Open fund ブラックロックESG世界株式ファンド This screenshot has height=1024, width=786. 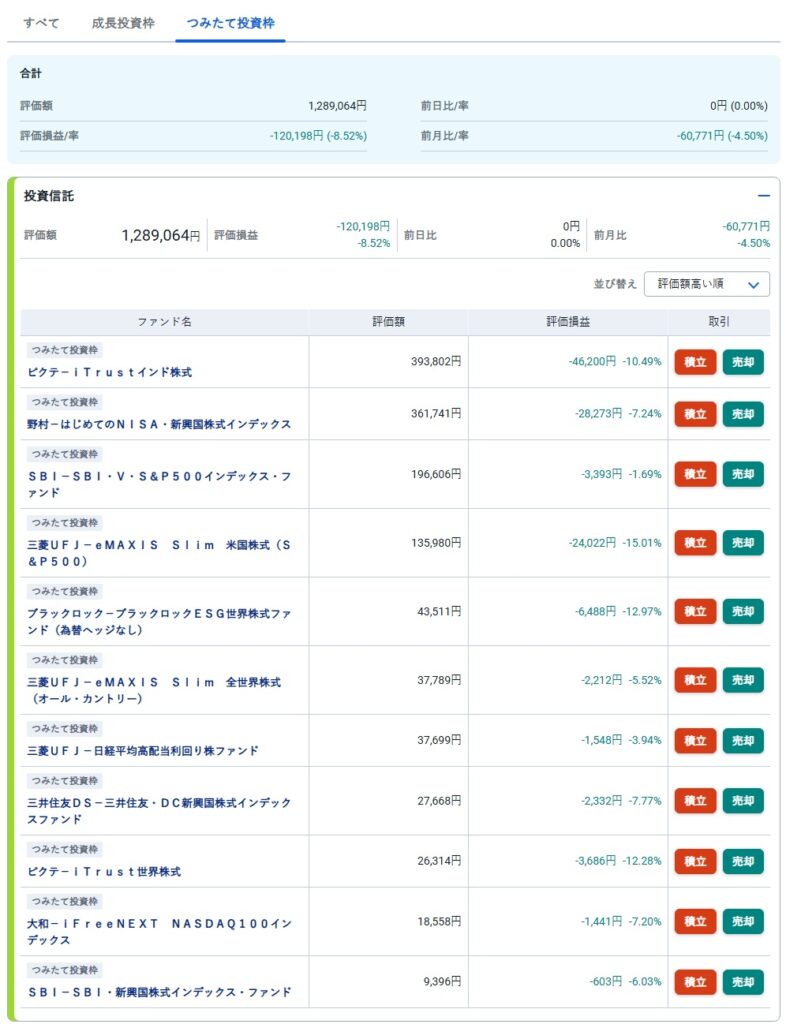[159, 622]
